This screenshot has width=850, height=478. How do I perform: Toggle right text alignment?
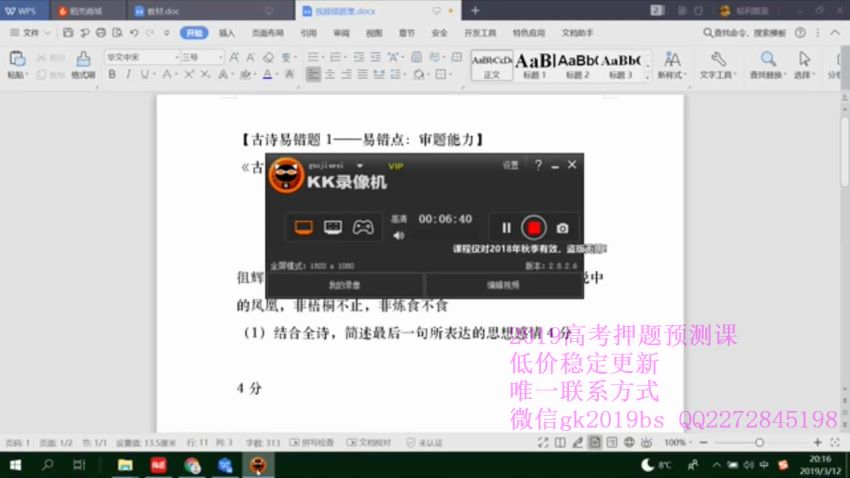point(346,74)
